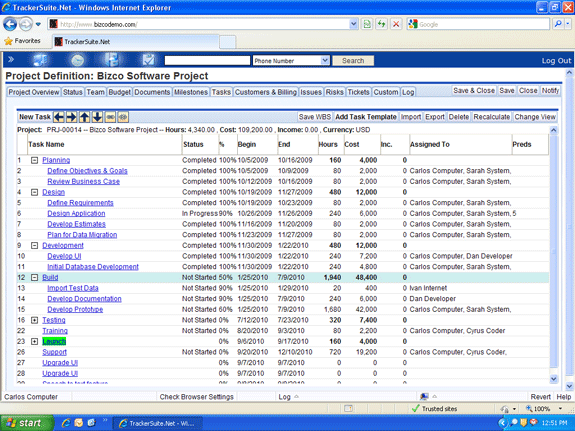Click Revert in the bottom status bar
The image size is (575, 431).
pos(541,397)
